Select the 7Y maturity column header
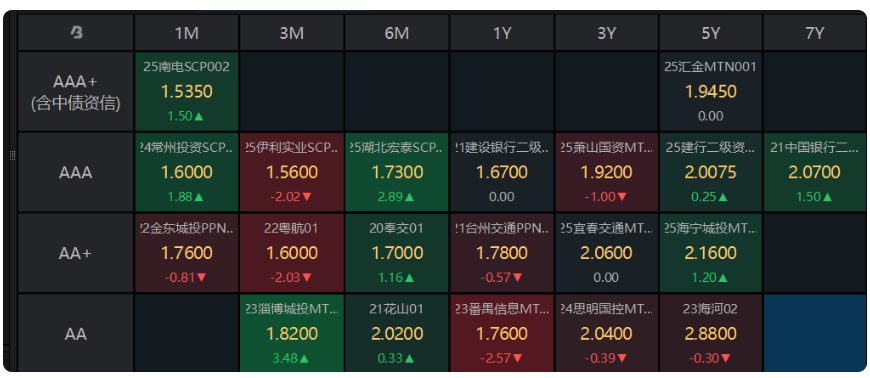This screenshot has width=870, height=378. click(x=814, y=33)
